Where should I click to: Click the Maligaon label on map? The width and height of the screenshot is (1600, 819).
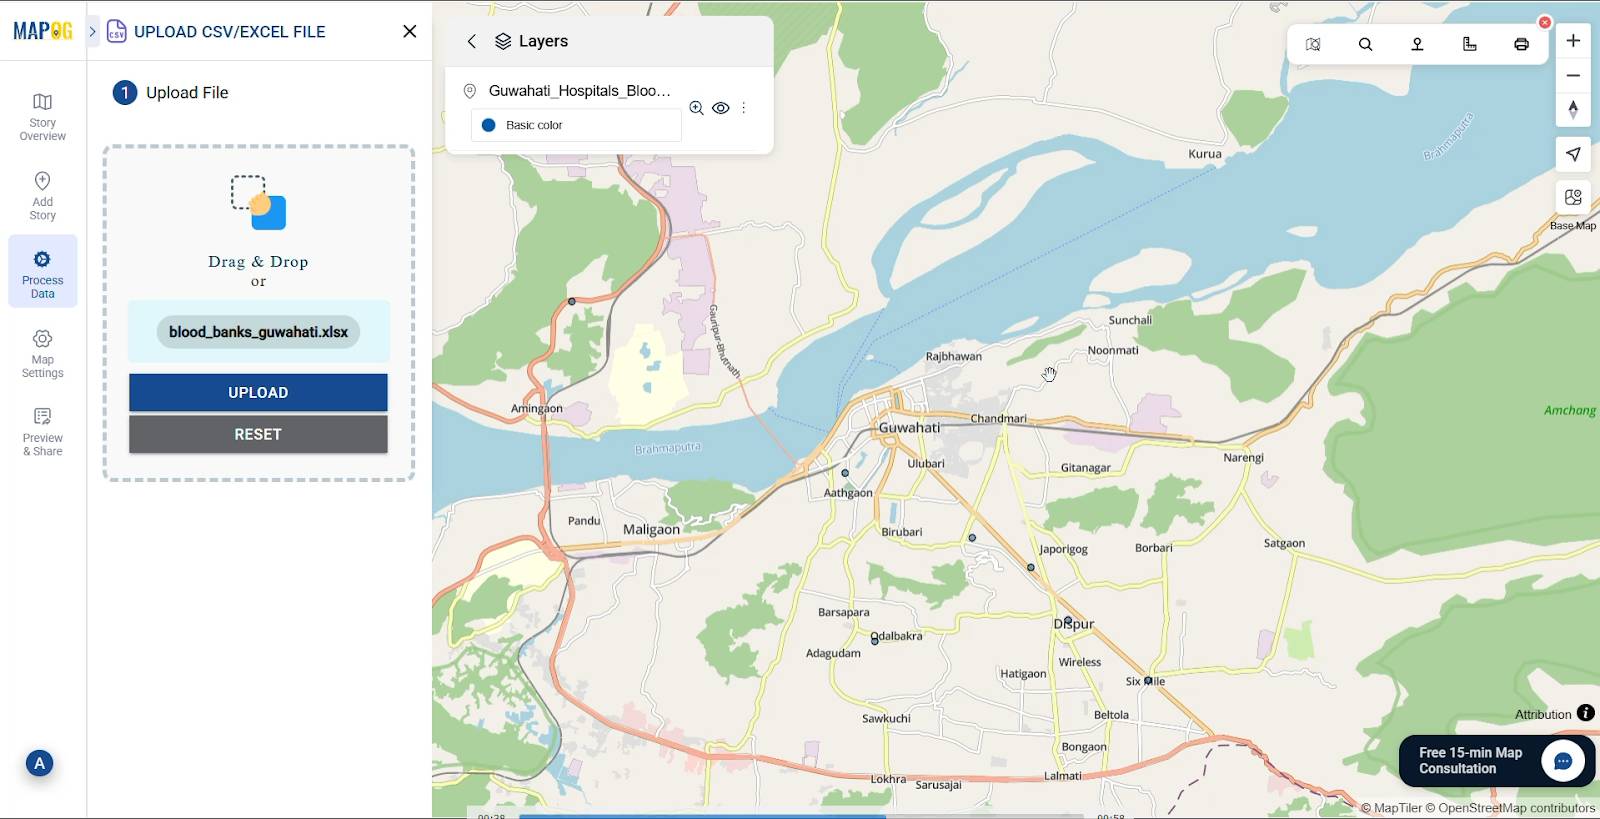click(651, 529)
